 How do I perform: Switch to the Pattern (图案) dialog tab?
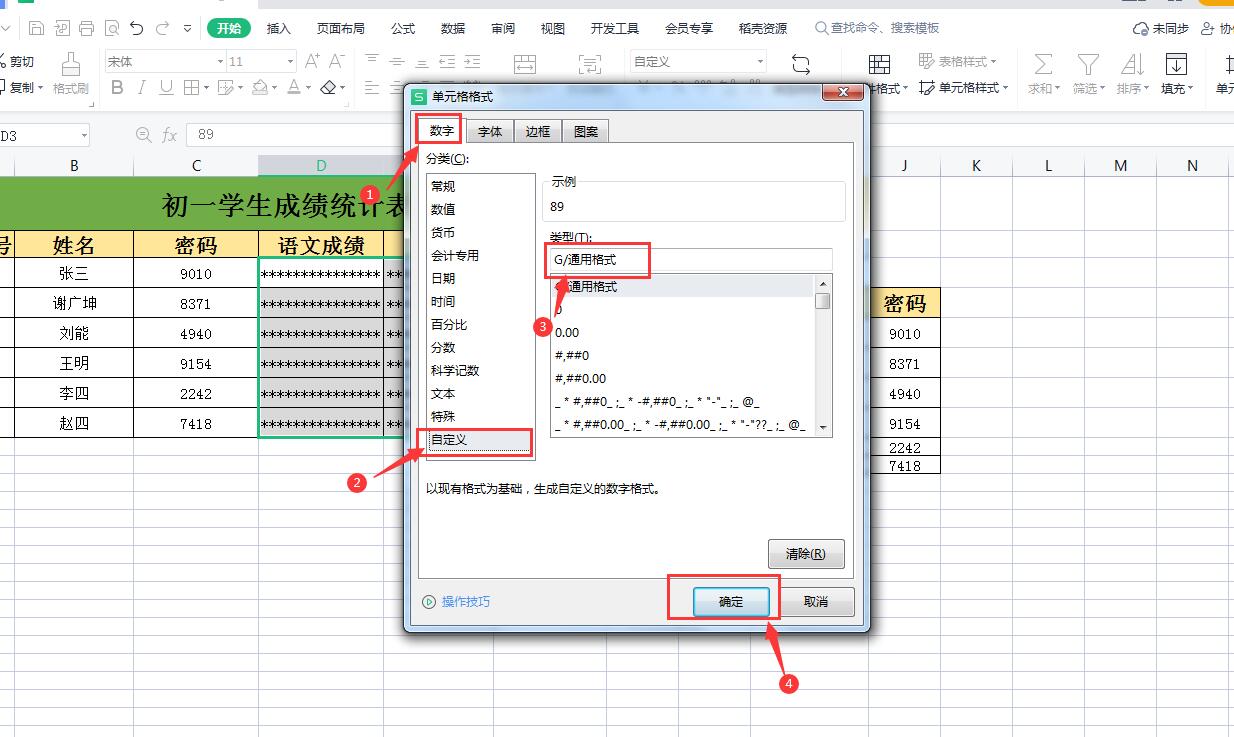point(586,131)
